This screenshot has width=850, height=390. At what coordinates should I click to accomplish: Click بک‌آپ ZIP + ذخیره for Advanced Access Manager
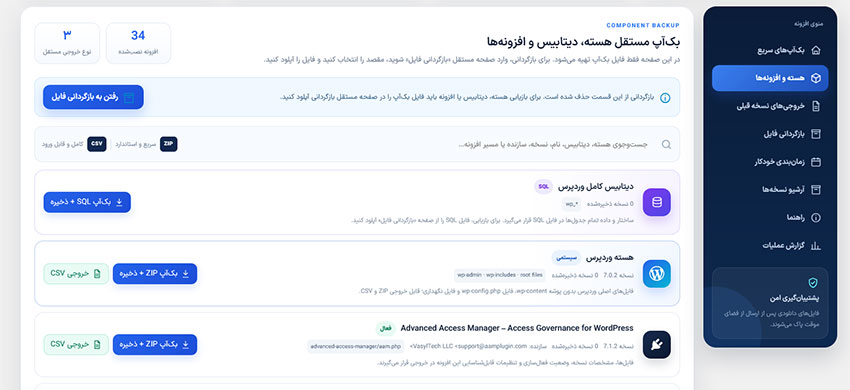pyautogui.click(x=155, y=344)
